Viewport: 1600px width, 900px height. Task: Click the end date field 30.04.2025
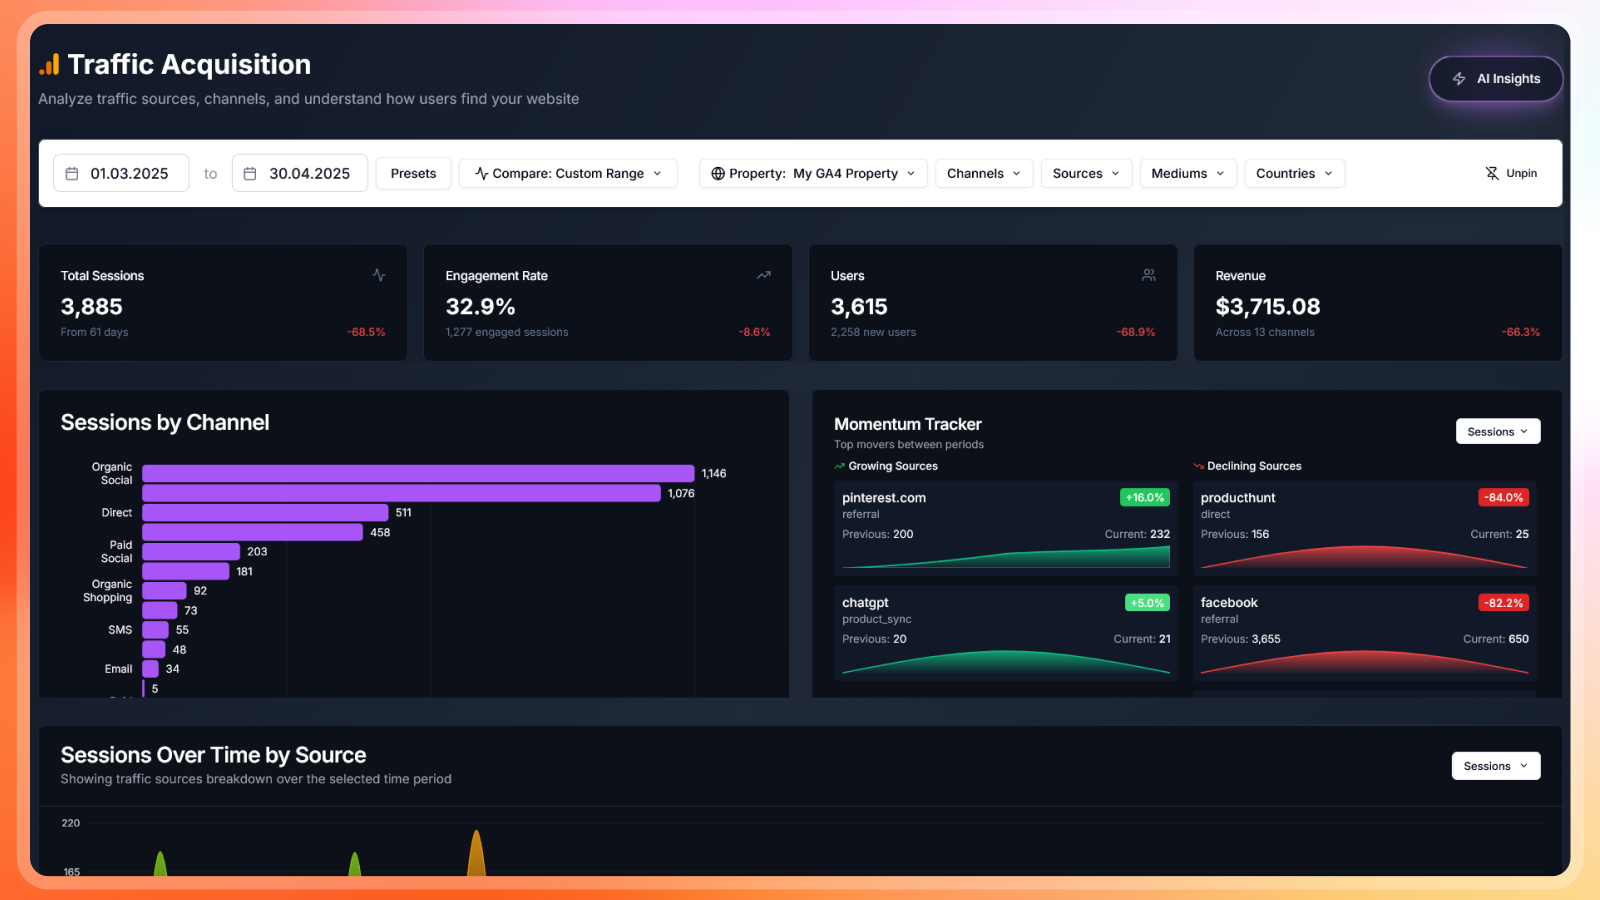(x=309, y=174)
